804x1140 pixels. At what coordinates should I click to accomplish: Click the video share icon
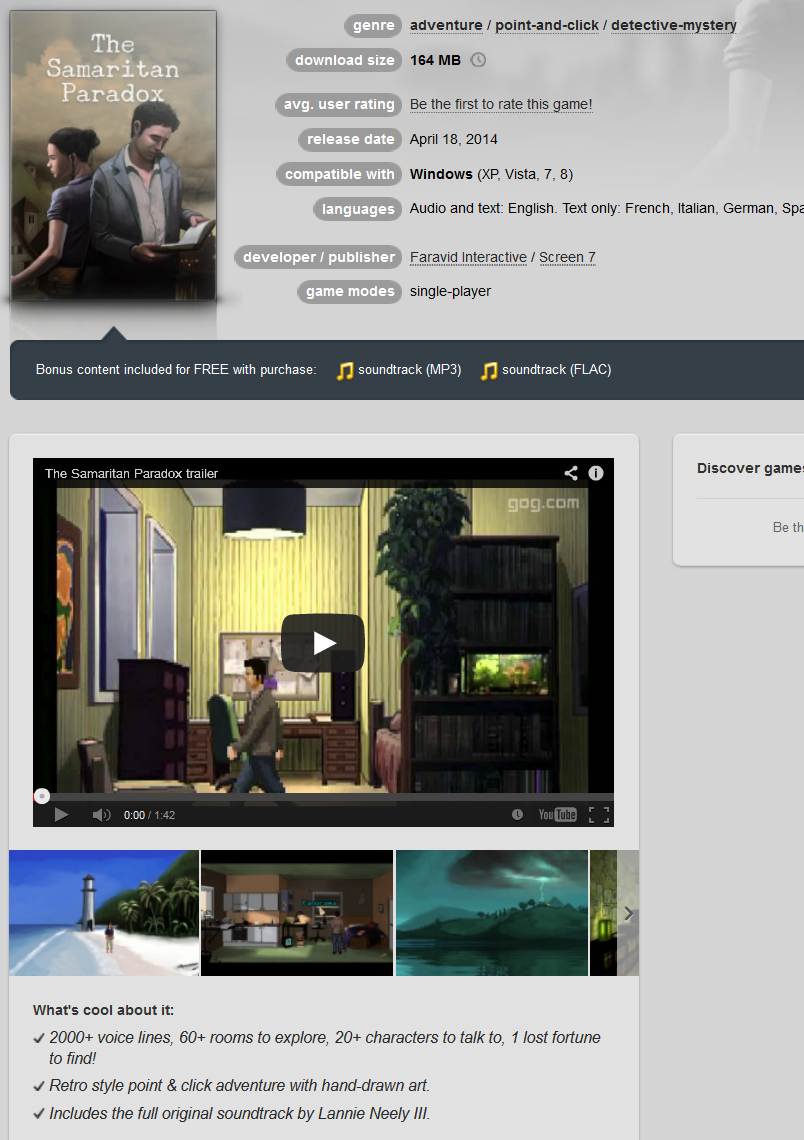571,473
